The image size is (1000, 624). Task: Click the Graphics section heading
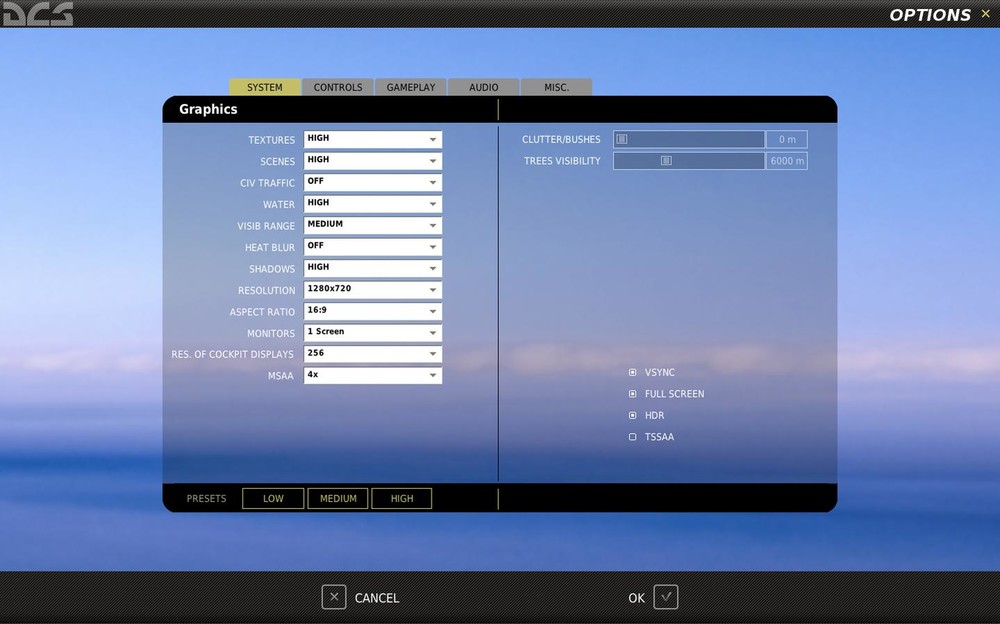208,109
